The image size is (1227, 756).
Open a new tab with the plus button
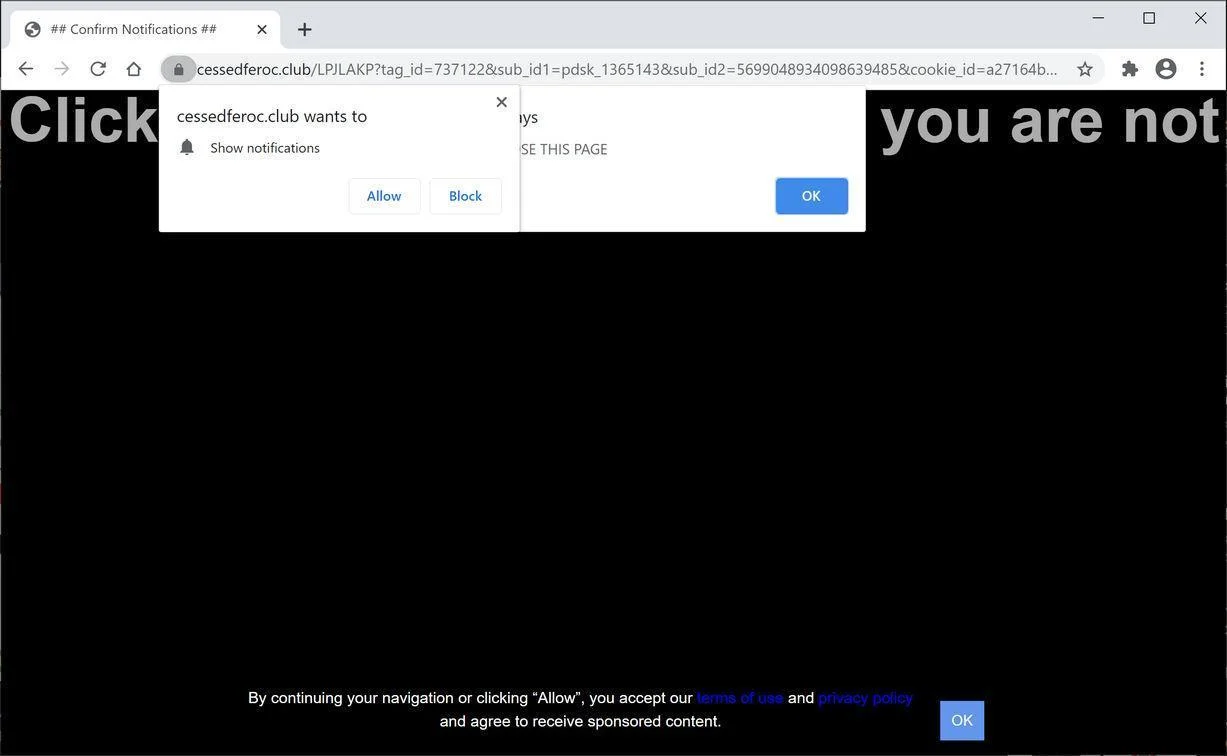pyautogui.click(x=304, y=30)
